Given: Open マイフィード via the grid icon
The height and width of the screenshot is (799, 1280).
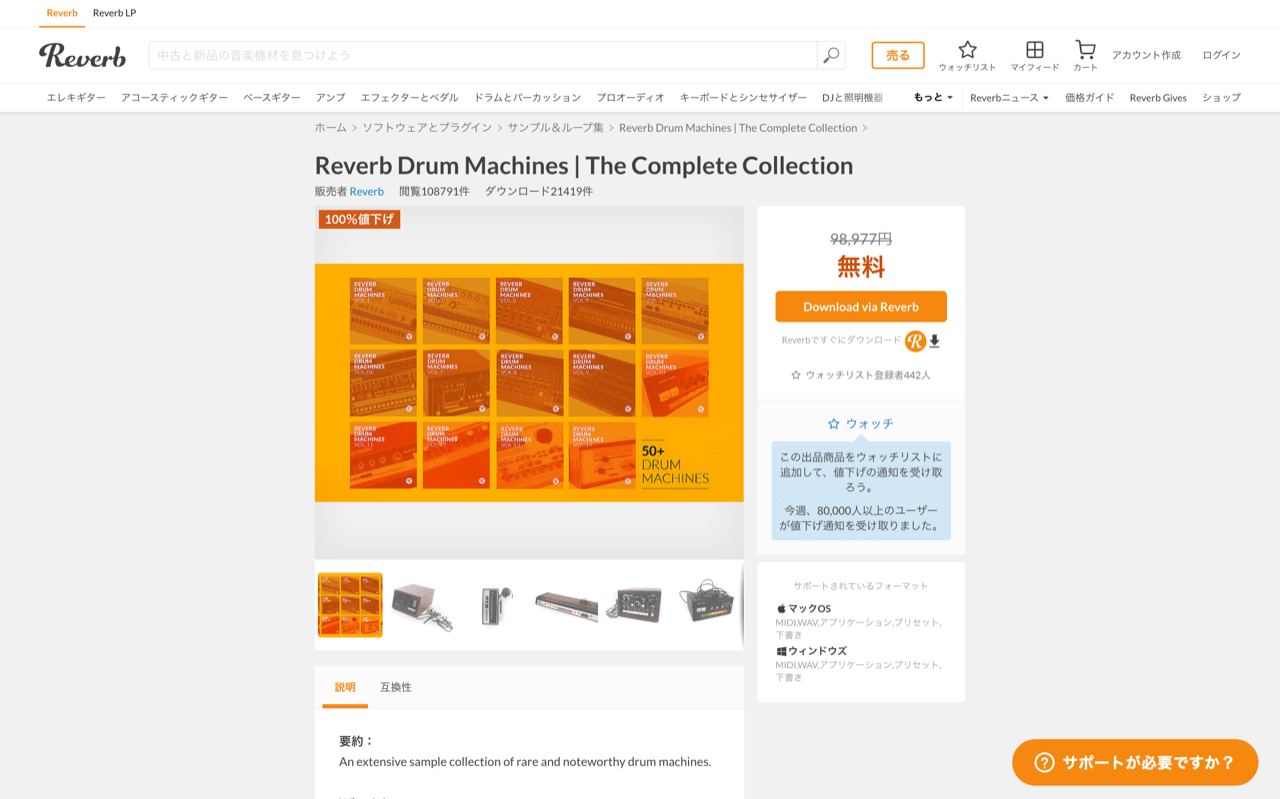Looking at the screenshot, I should [1034, 48].
